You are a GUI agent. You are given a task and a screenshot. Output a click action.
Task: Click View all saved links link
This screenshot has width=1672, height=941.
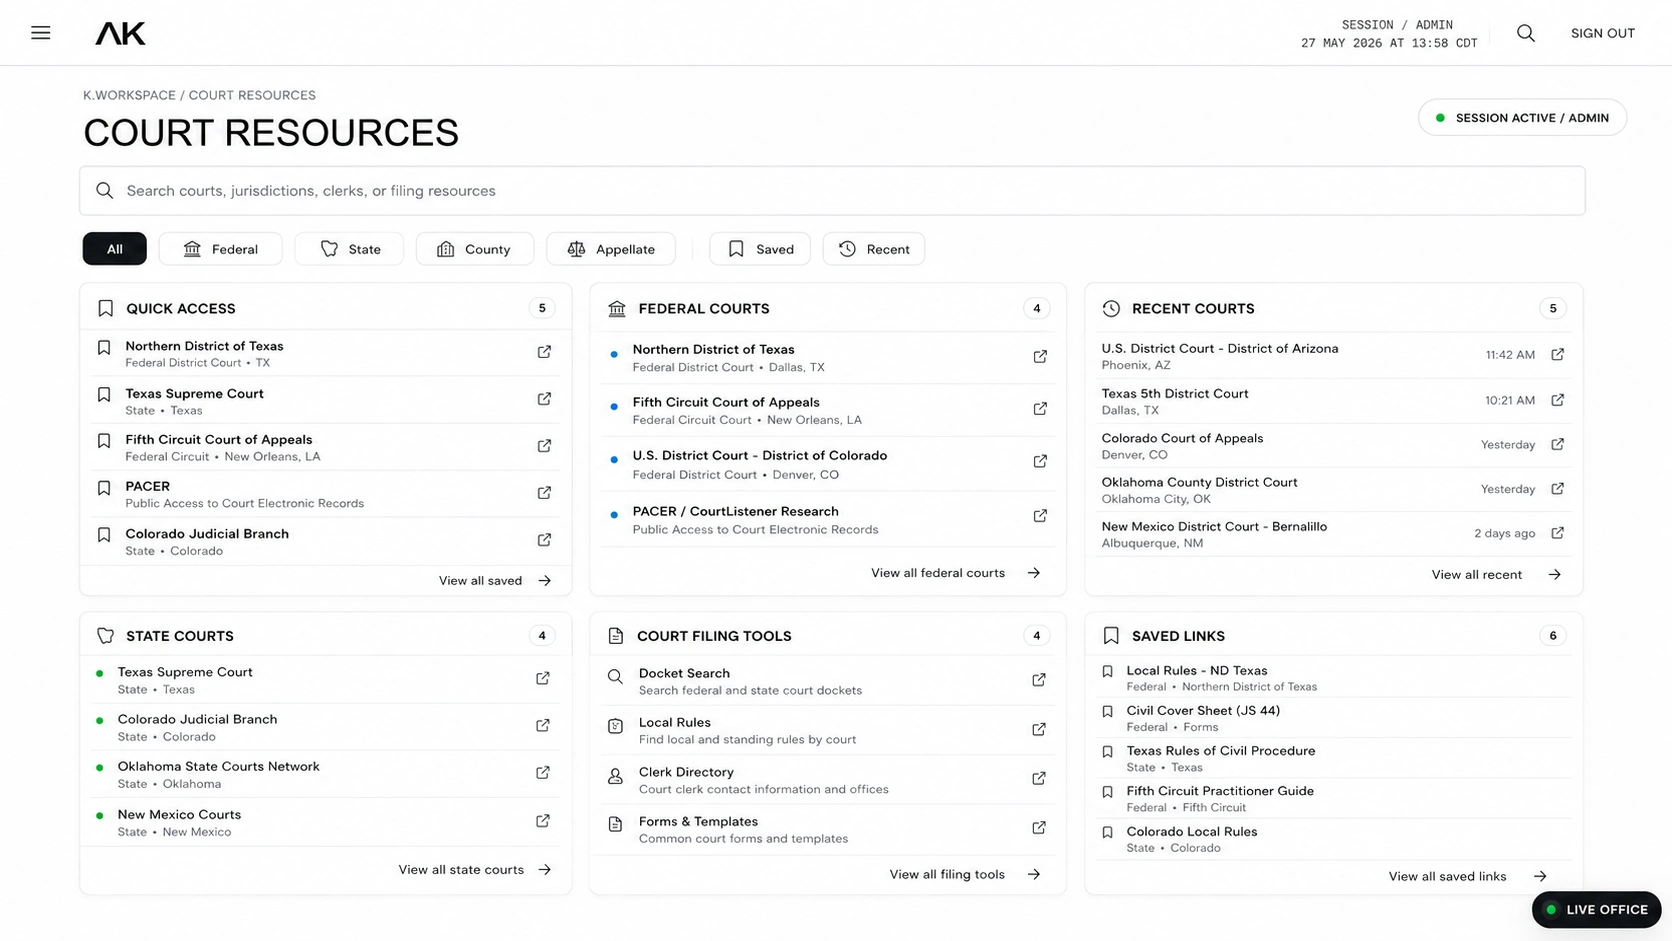coord(1467,877)
